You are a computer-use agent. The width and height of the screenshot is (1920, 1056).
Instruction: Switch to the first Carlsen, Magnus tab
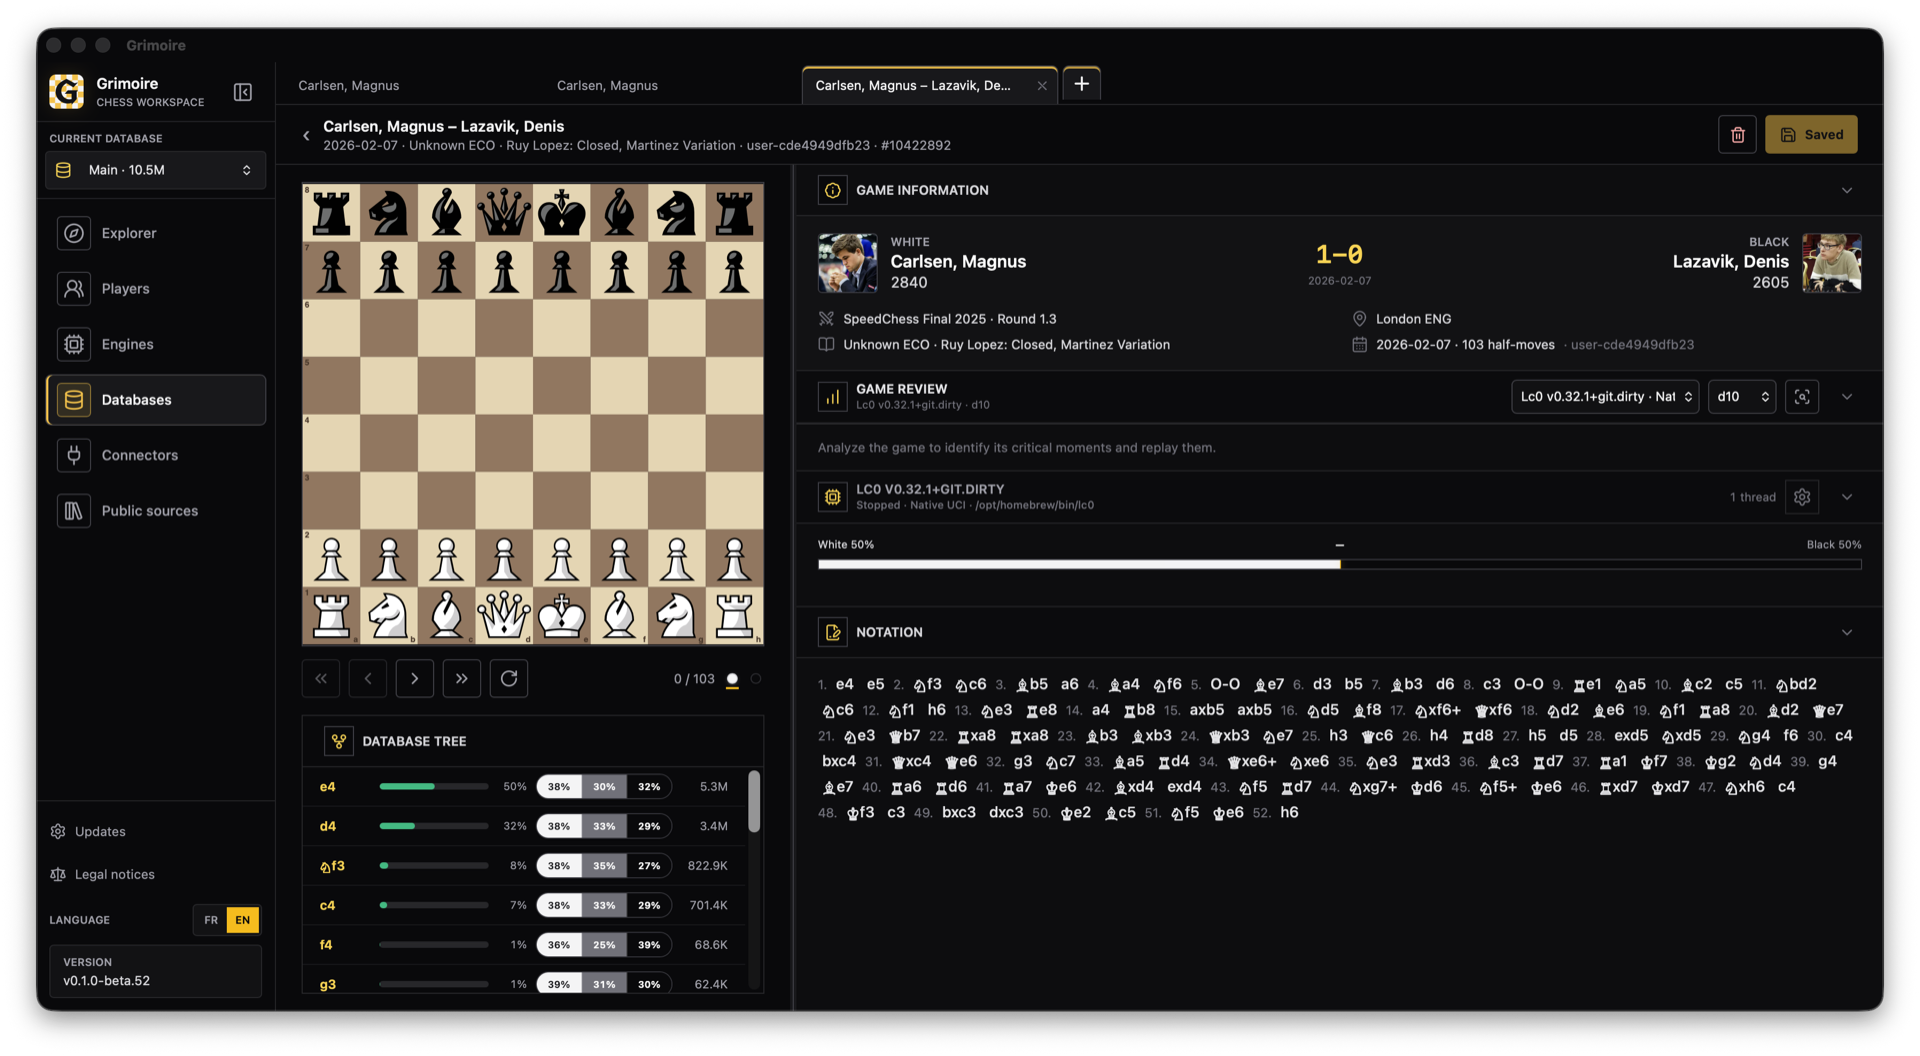click(348, 86)
